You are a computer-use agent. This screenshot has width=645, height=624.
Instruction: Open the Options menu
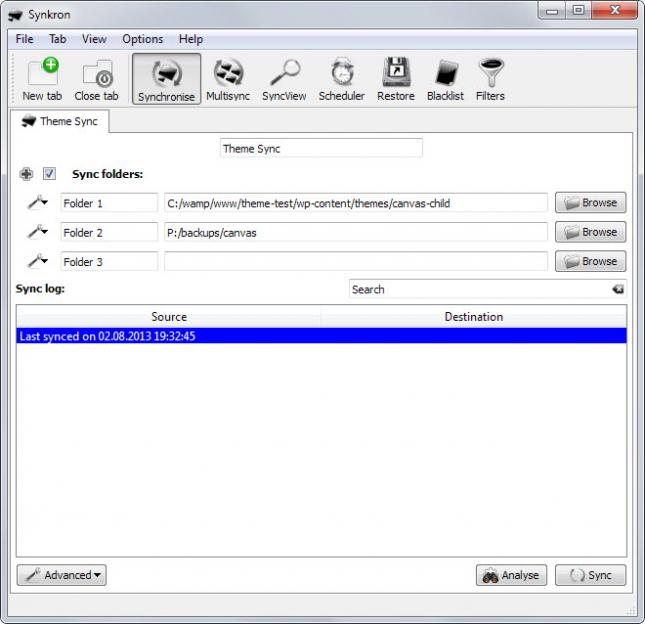click(142, 39)
